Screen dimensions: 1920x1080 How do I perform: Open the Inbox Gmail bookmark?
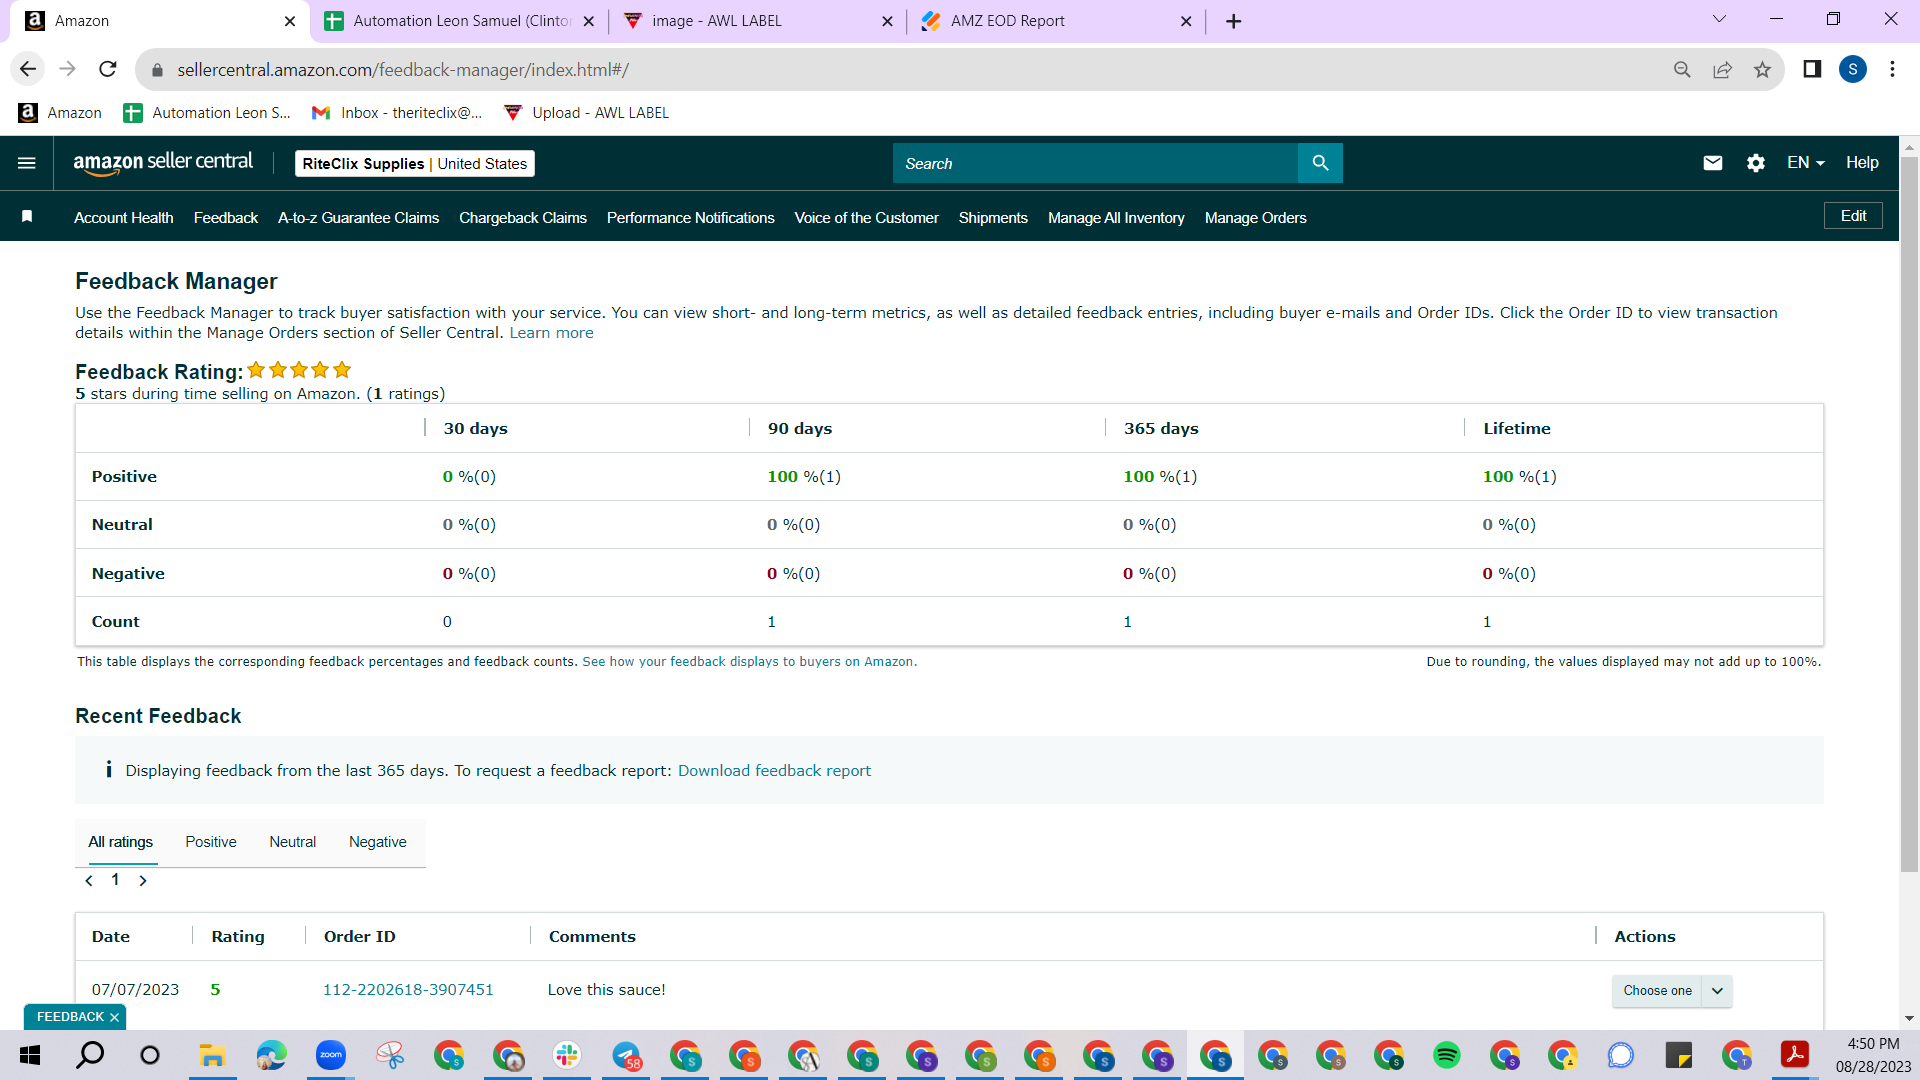[397, 113]
